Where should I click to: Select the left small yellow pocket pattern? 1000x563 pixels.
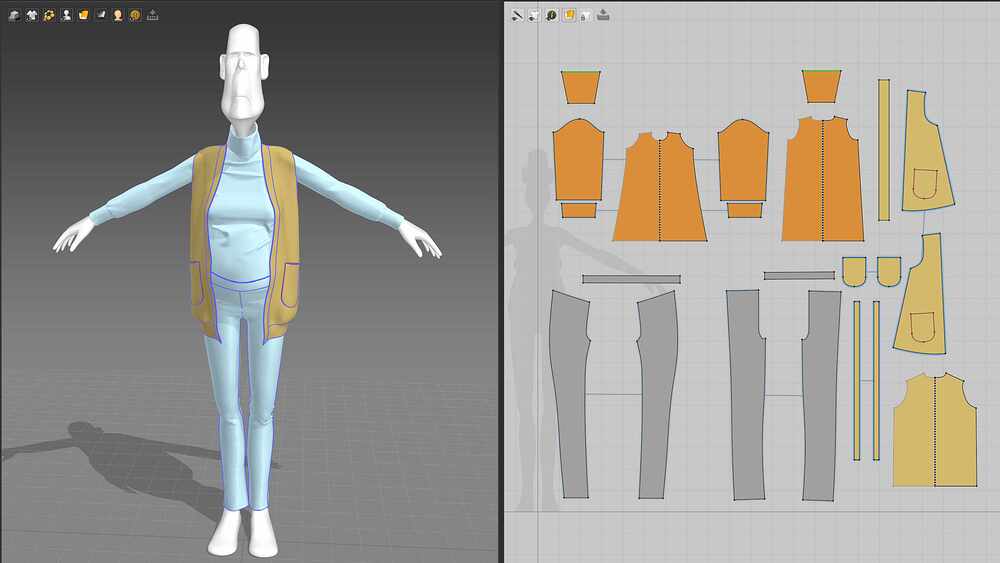click(854, 272)
